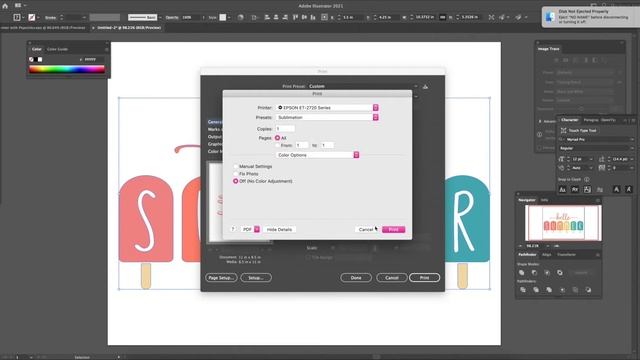Click Cancel in Illustrator Print dialog

point(391,278)
